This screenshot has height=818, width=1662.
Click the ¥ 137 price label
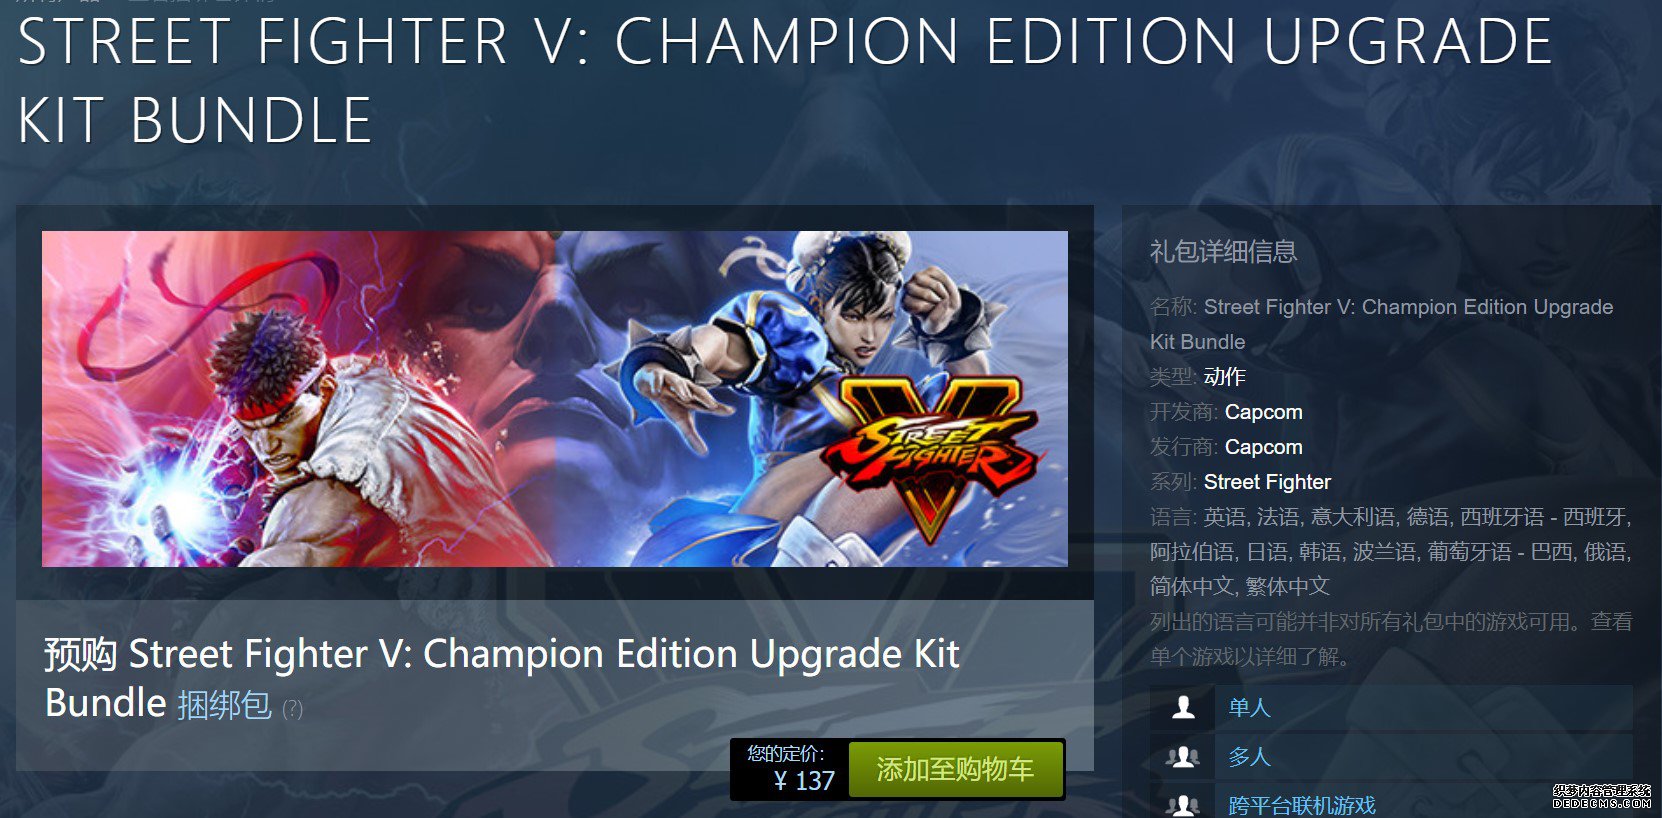pyautogui.click(x=804, y=781)
